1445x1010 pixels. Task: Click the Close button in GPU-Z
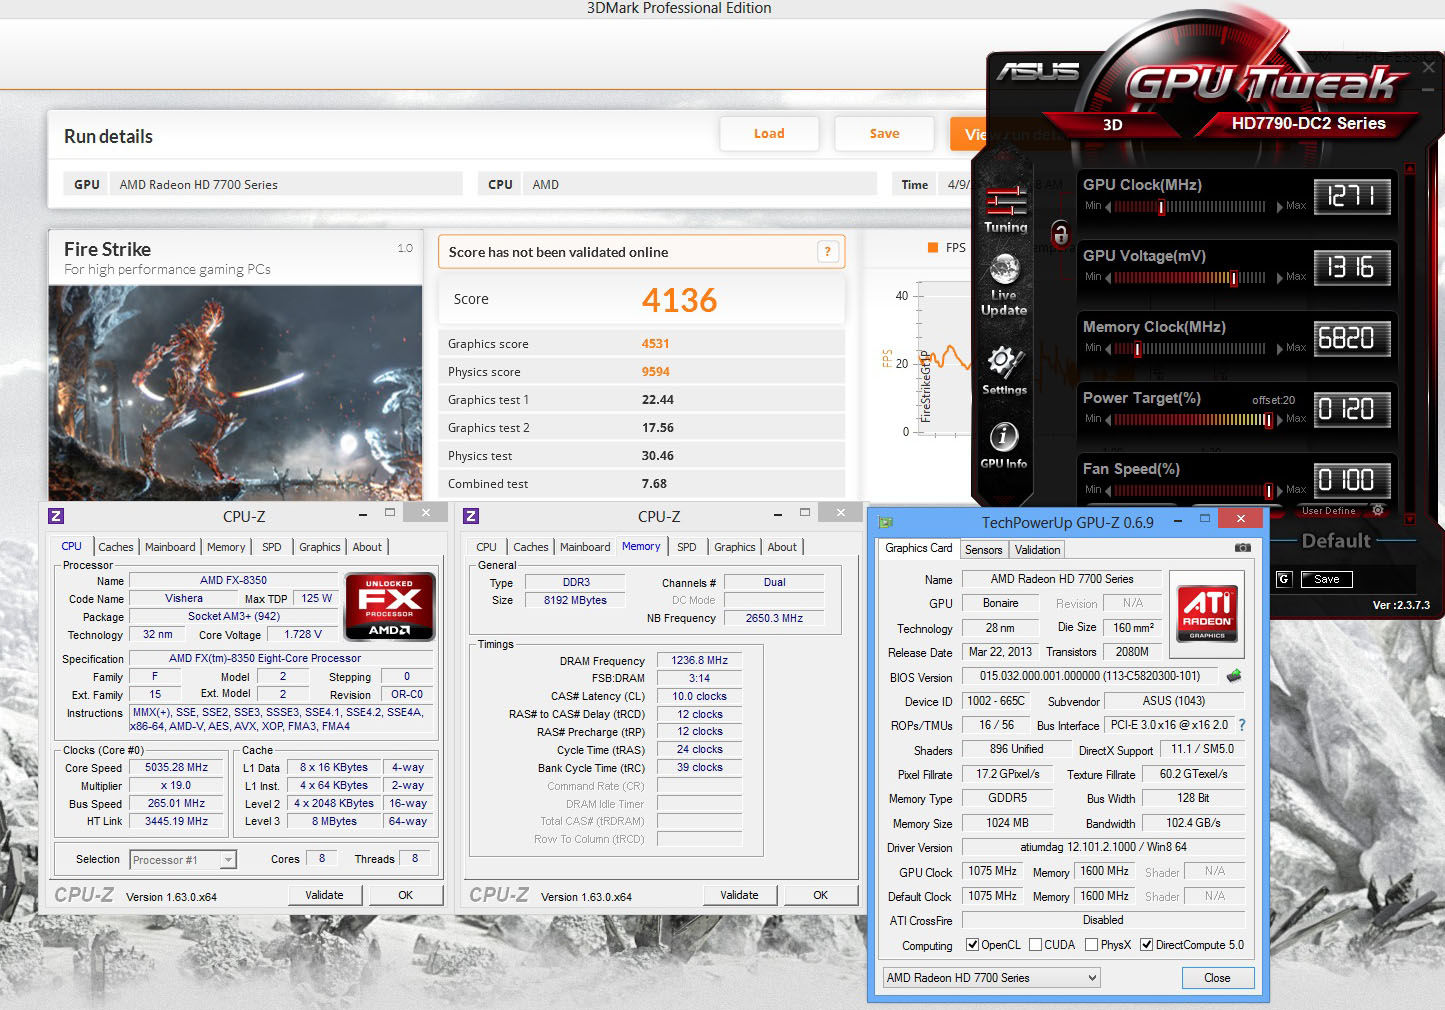coord(1217,978)
